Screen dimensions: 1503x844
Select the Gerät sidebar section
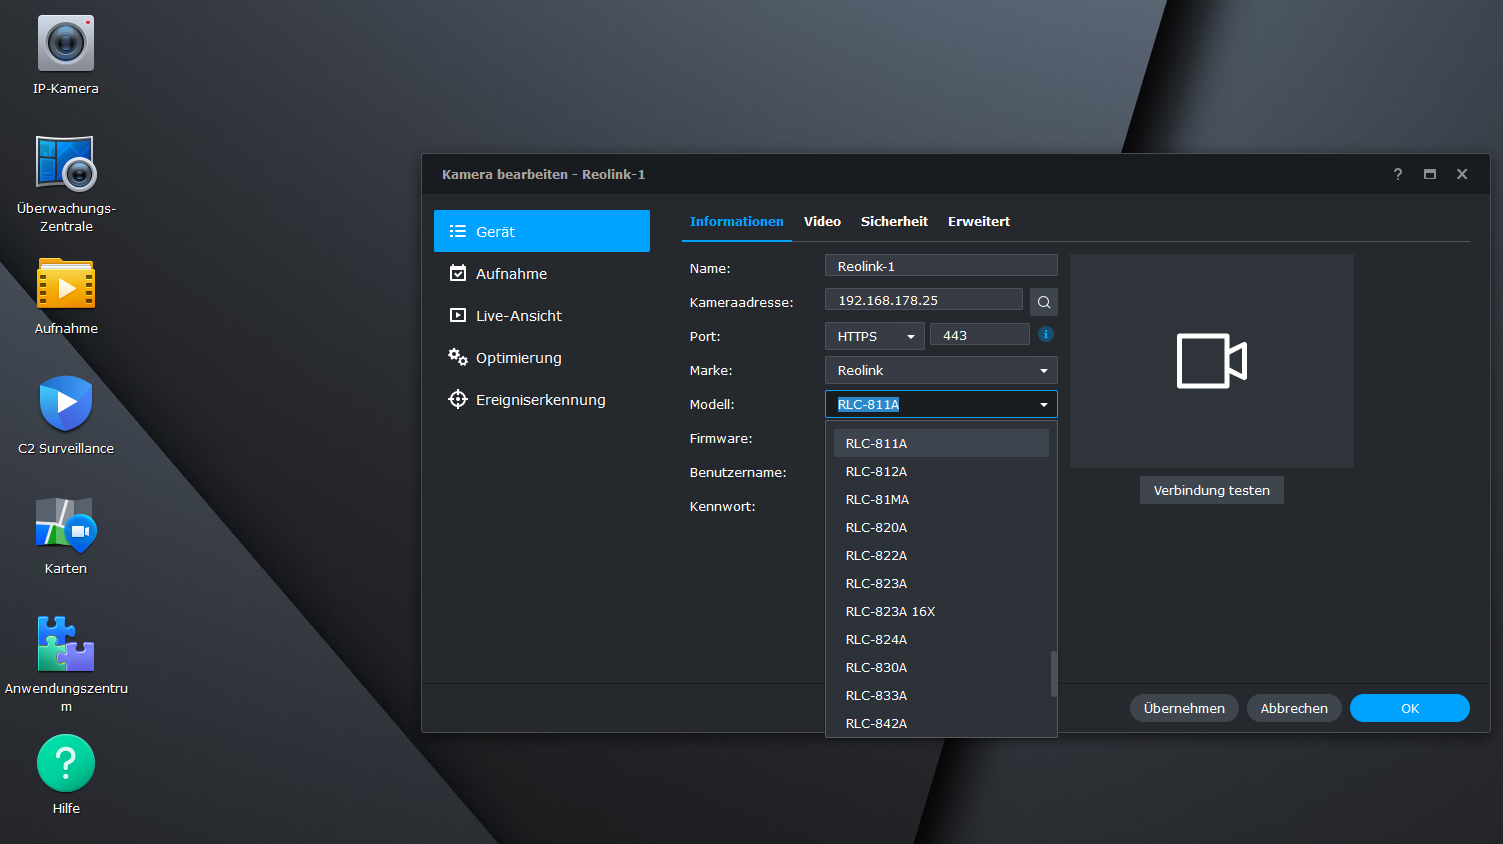[x=542, y=231]
